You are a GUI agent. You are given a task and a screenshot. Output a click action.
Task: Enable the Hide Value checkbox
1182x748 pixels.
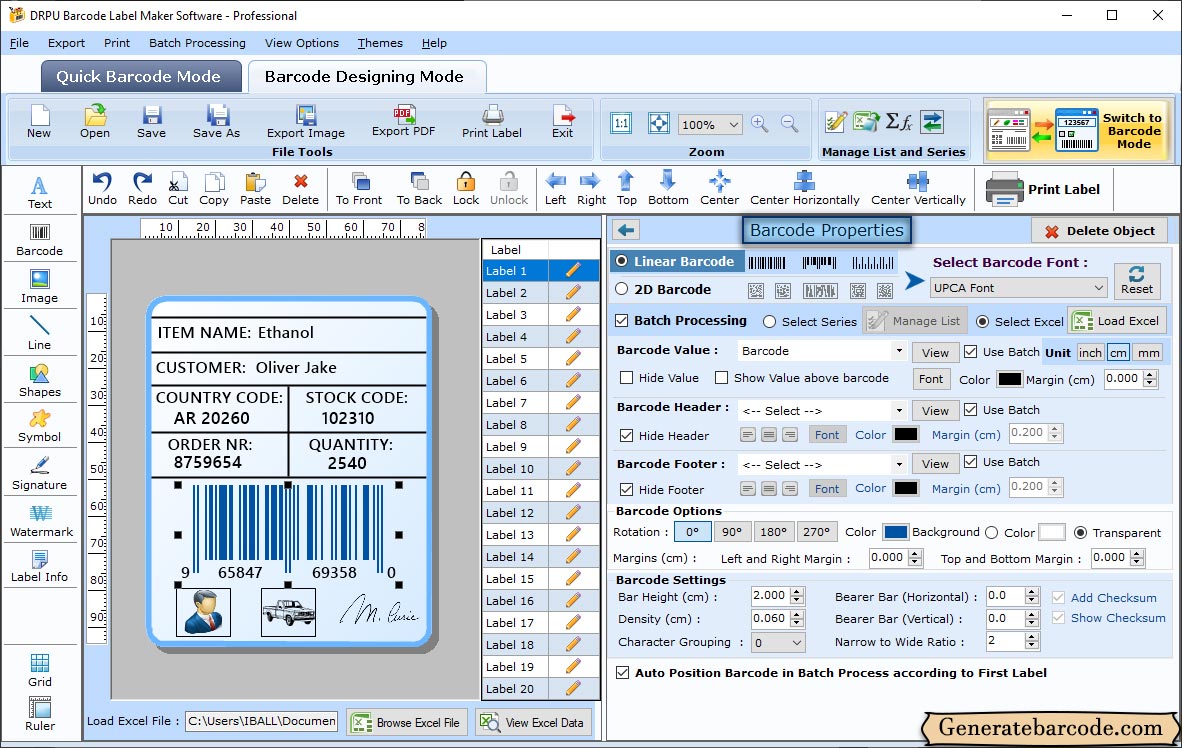click(x=626, y=378)
